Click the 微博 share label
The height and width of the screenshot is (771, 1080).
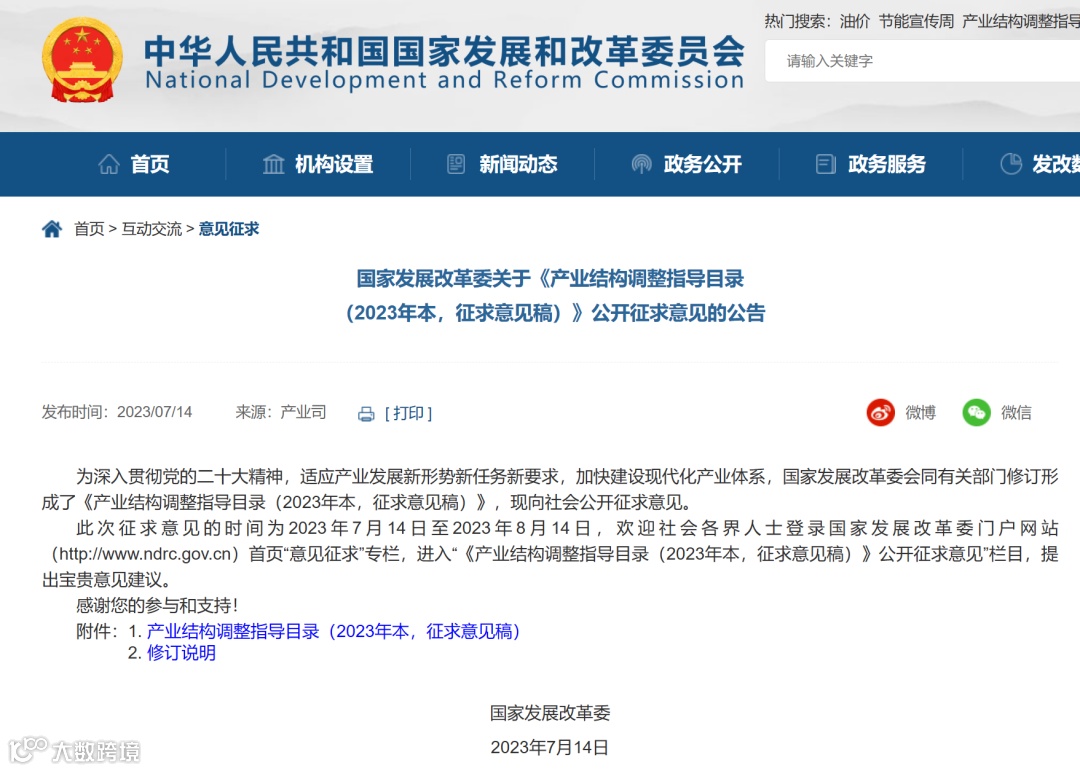920,413
